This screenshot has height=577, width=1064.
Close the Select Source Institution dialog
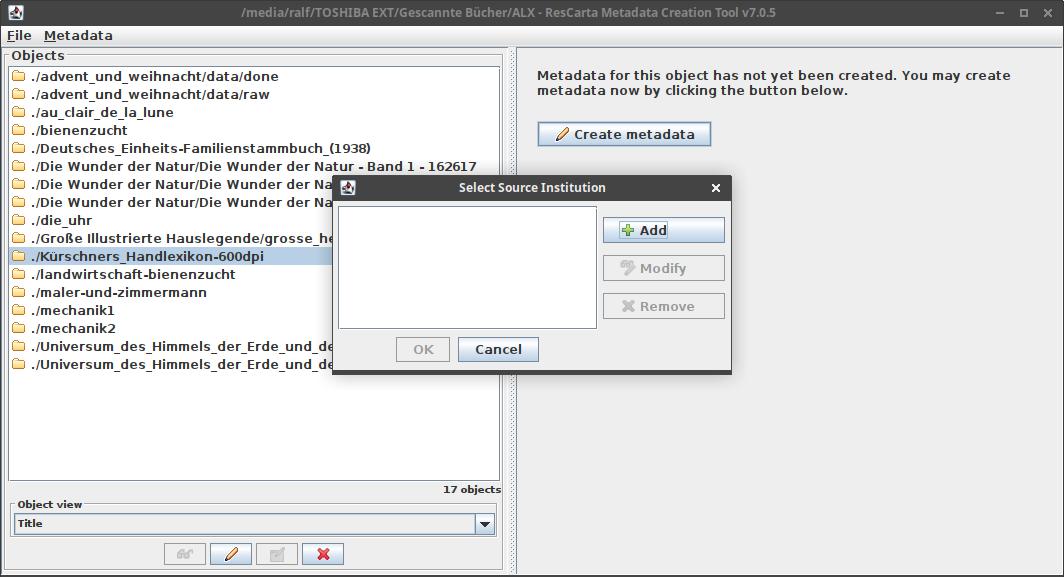click(715, 188)
